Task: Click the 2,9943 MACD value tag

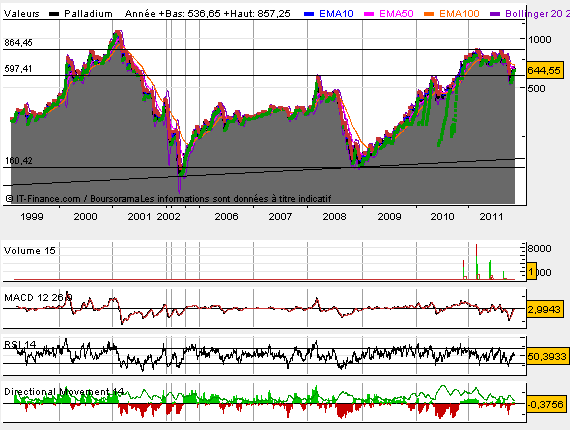Action: click(x=545, y=310)
